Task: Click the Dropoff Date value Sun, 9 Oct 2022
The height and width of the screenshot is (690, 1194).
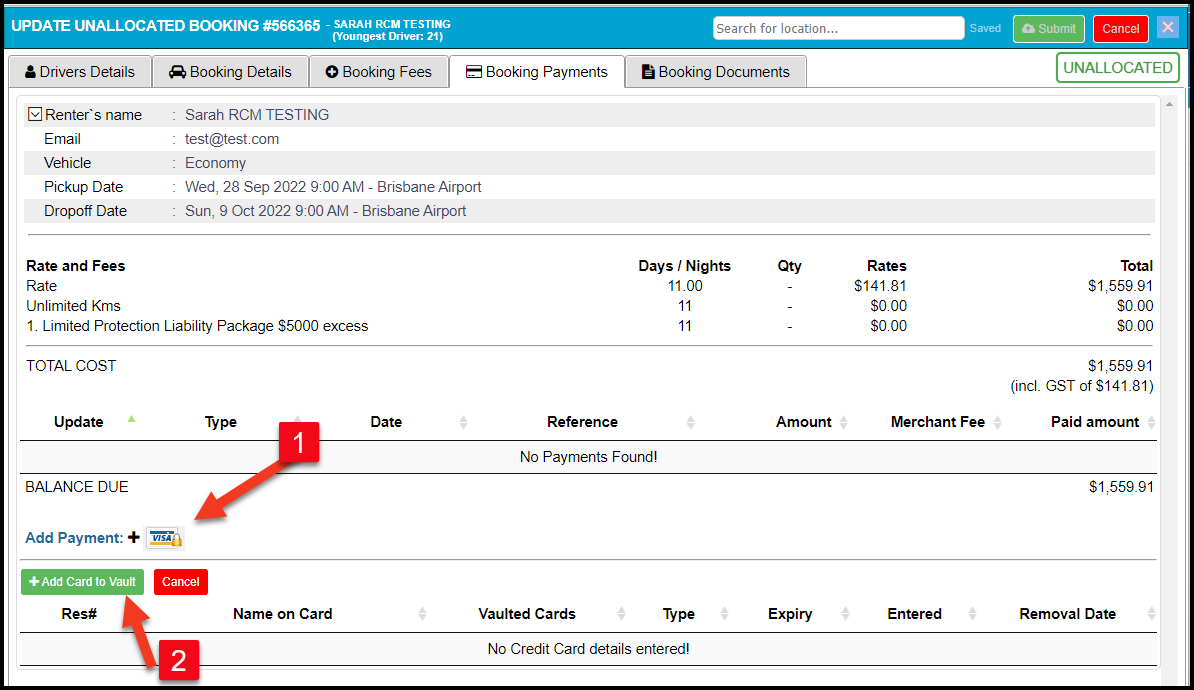Action: pos(326,211)
